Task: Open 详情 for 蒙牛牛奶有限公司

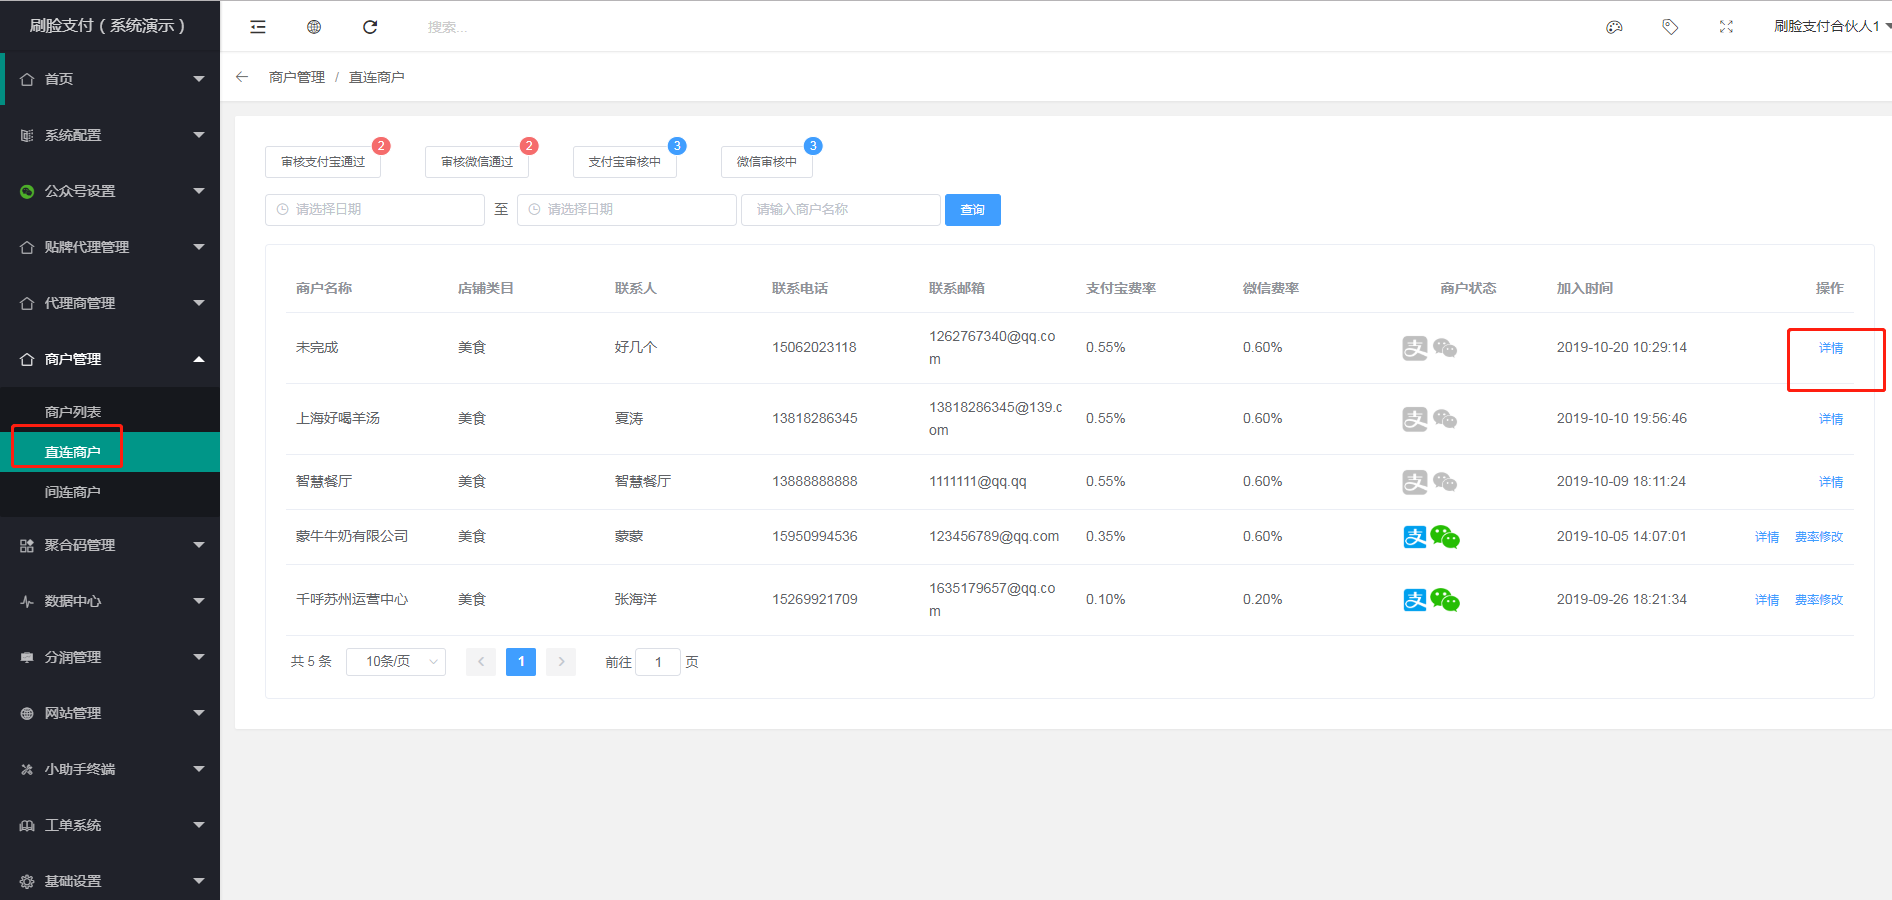Action: click(1767, 537)
